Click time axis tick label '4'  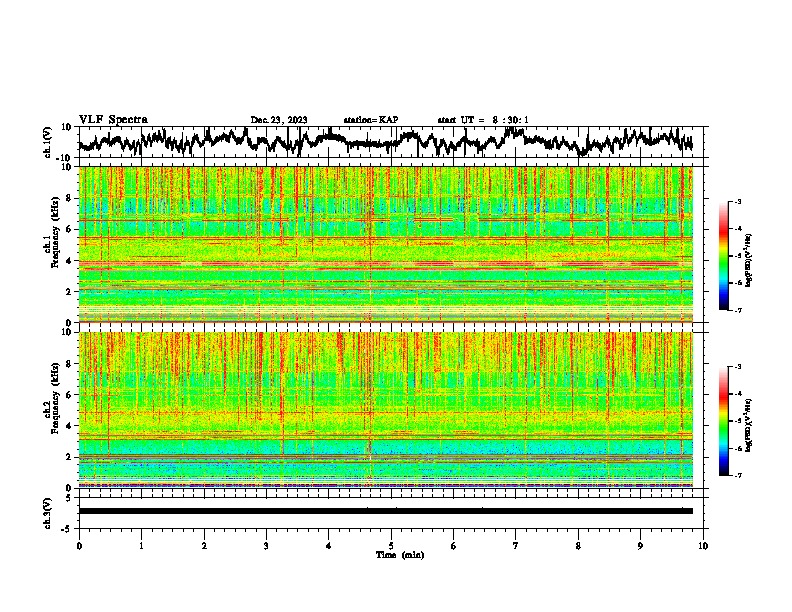(x=329, y=546)
